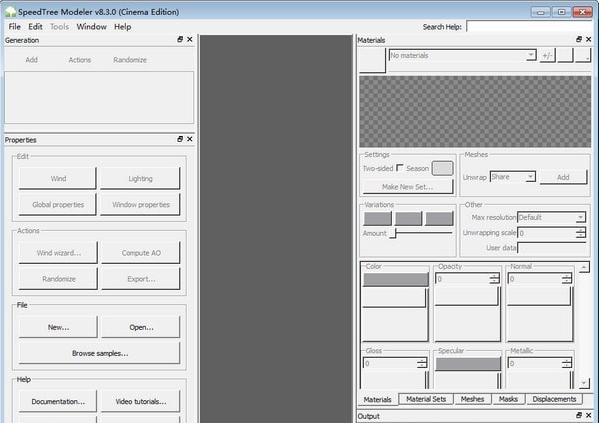
Task: Click the material maps scrollbar up arrow
Action: click(584, 267)
